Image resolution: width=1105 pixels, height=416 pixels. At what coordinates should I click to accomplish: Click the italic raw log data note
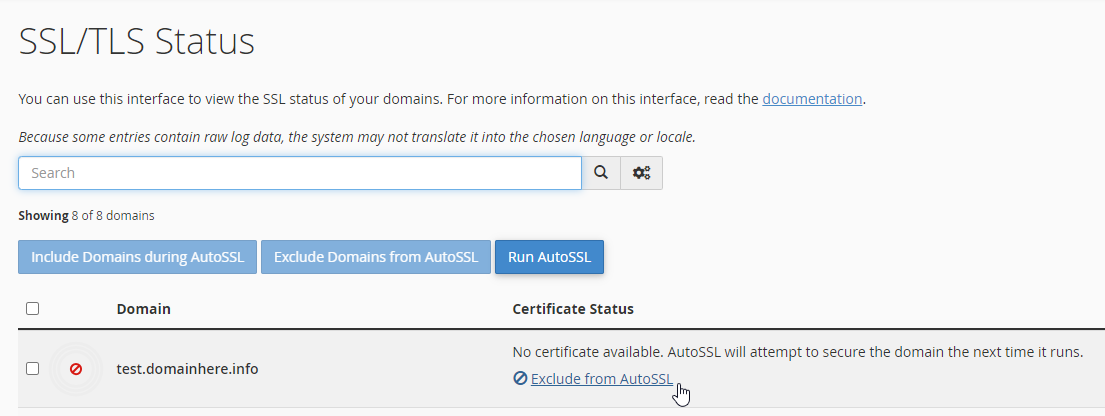tap(357, 137)
